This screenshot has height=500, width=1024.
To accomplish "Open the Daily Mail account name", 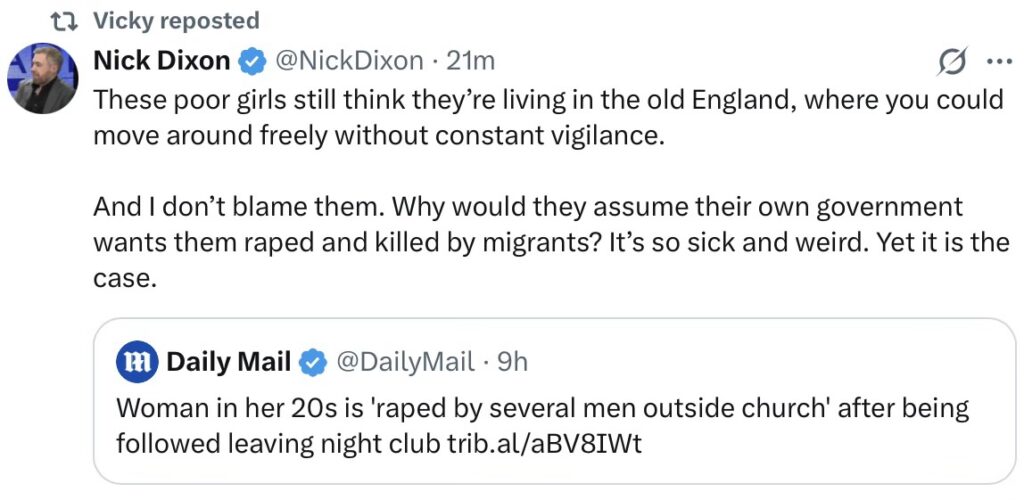I will pyautogui.click(x=228, y=361).
